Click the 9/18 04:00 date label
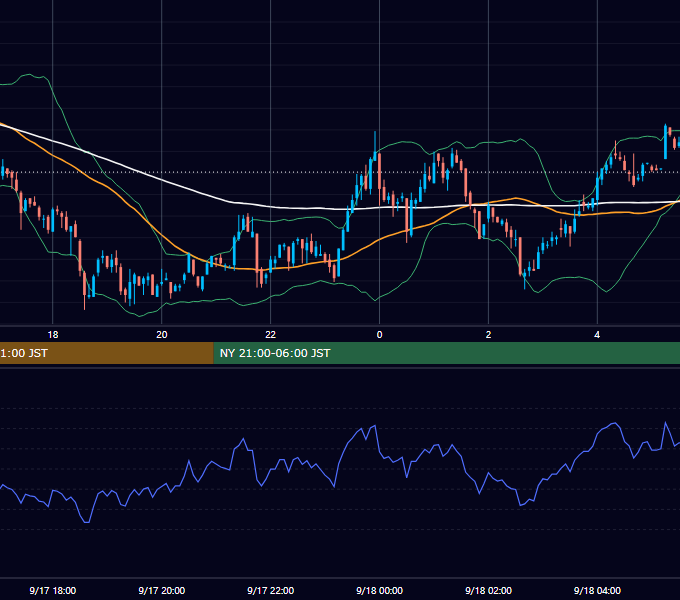This screenshot has height=600, width=680. (x=597, y=590)
